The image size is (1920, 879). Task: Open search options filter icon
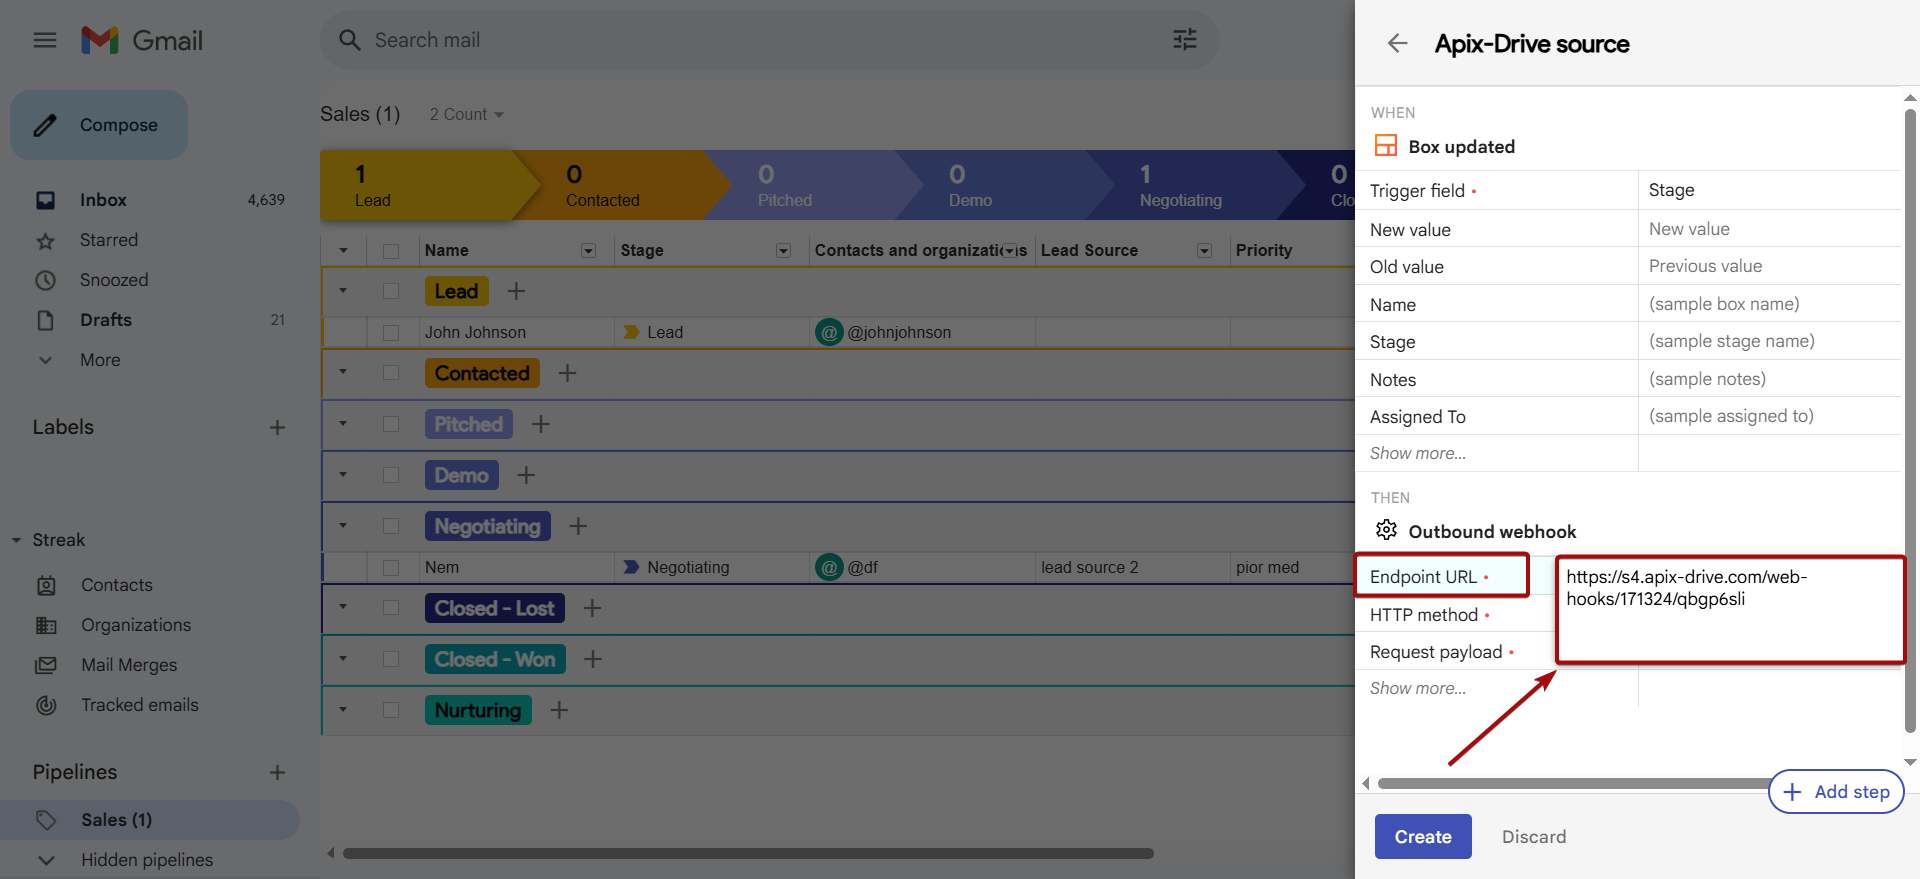pos(1185,40)
